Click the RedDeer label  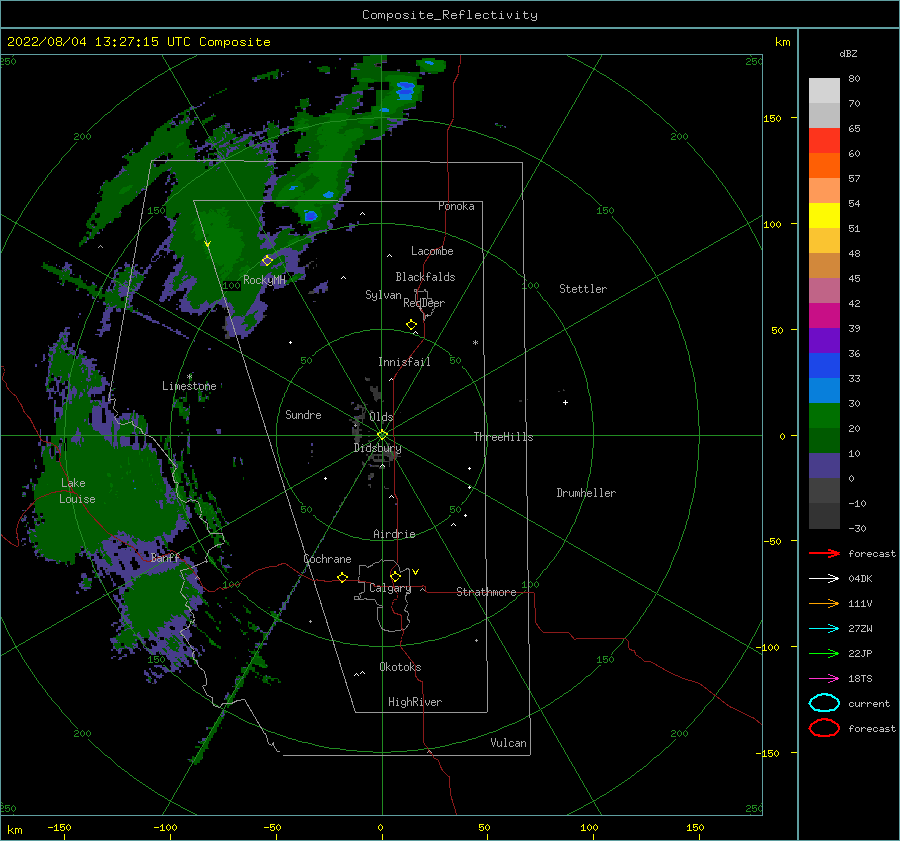(424, 303)
